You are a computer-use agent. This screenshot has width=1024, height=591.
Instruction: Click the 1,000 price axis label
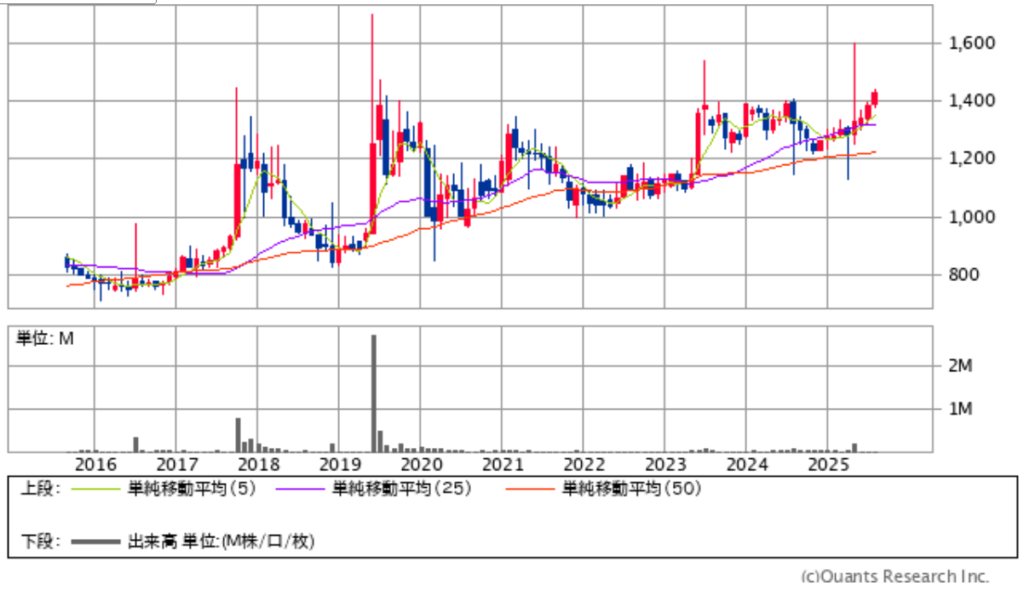point(972,217)
